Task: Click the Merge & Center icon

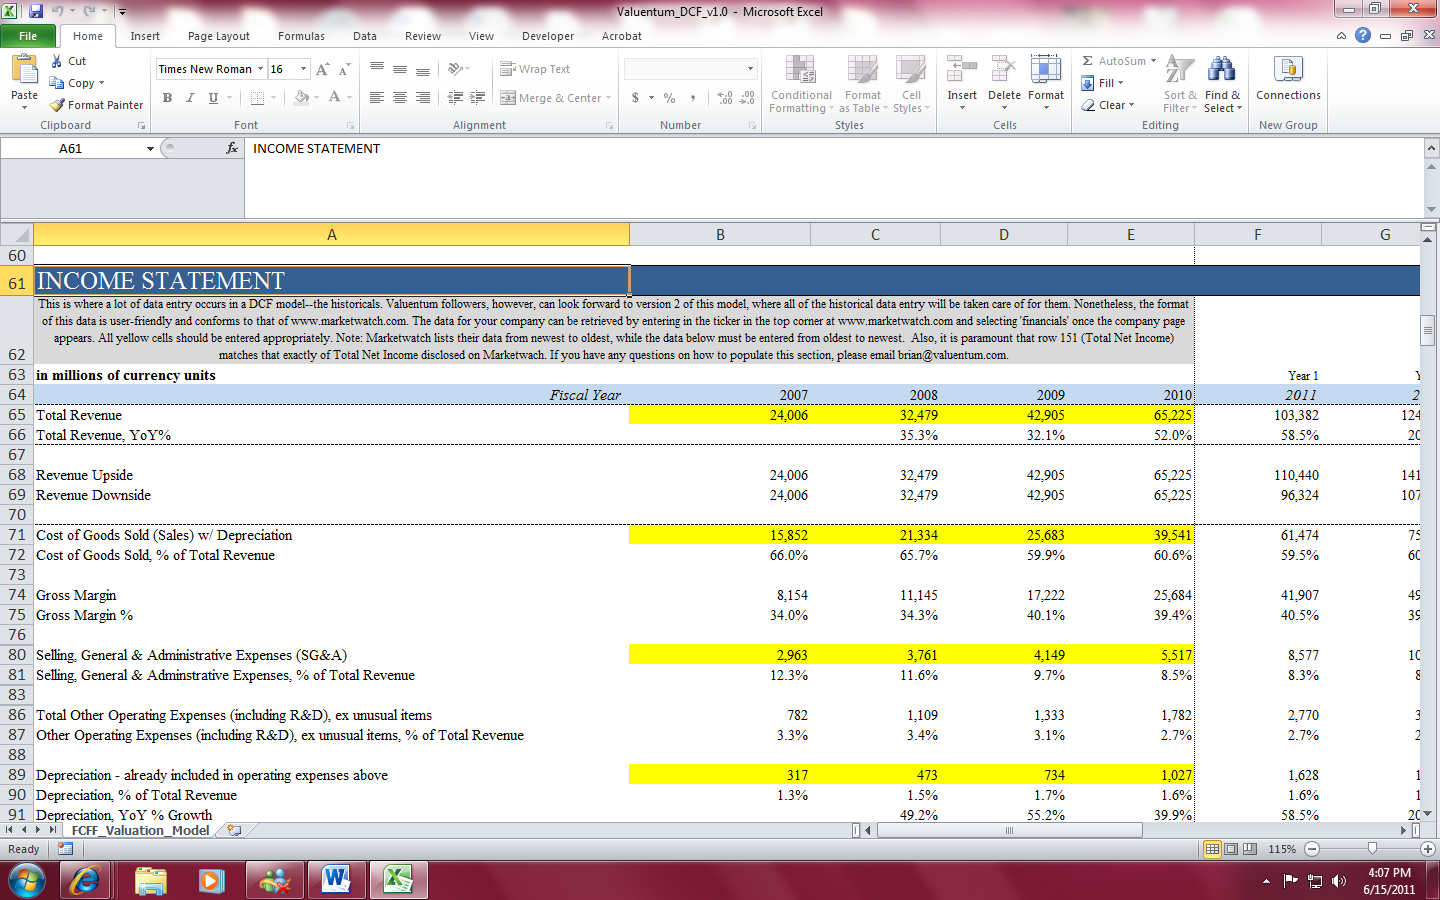Action: tap(508, 98)
